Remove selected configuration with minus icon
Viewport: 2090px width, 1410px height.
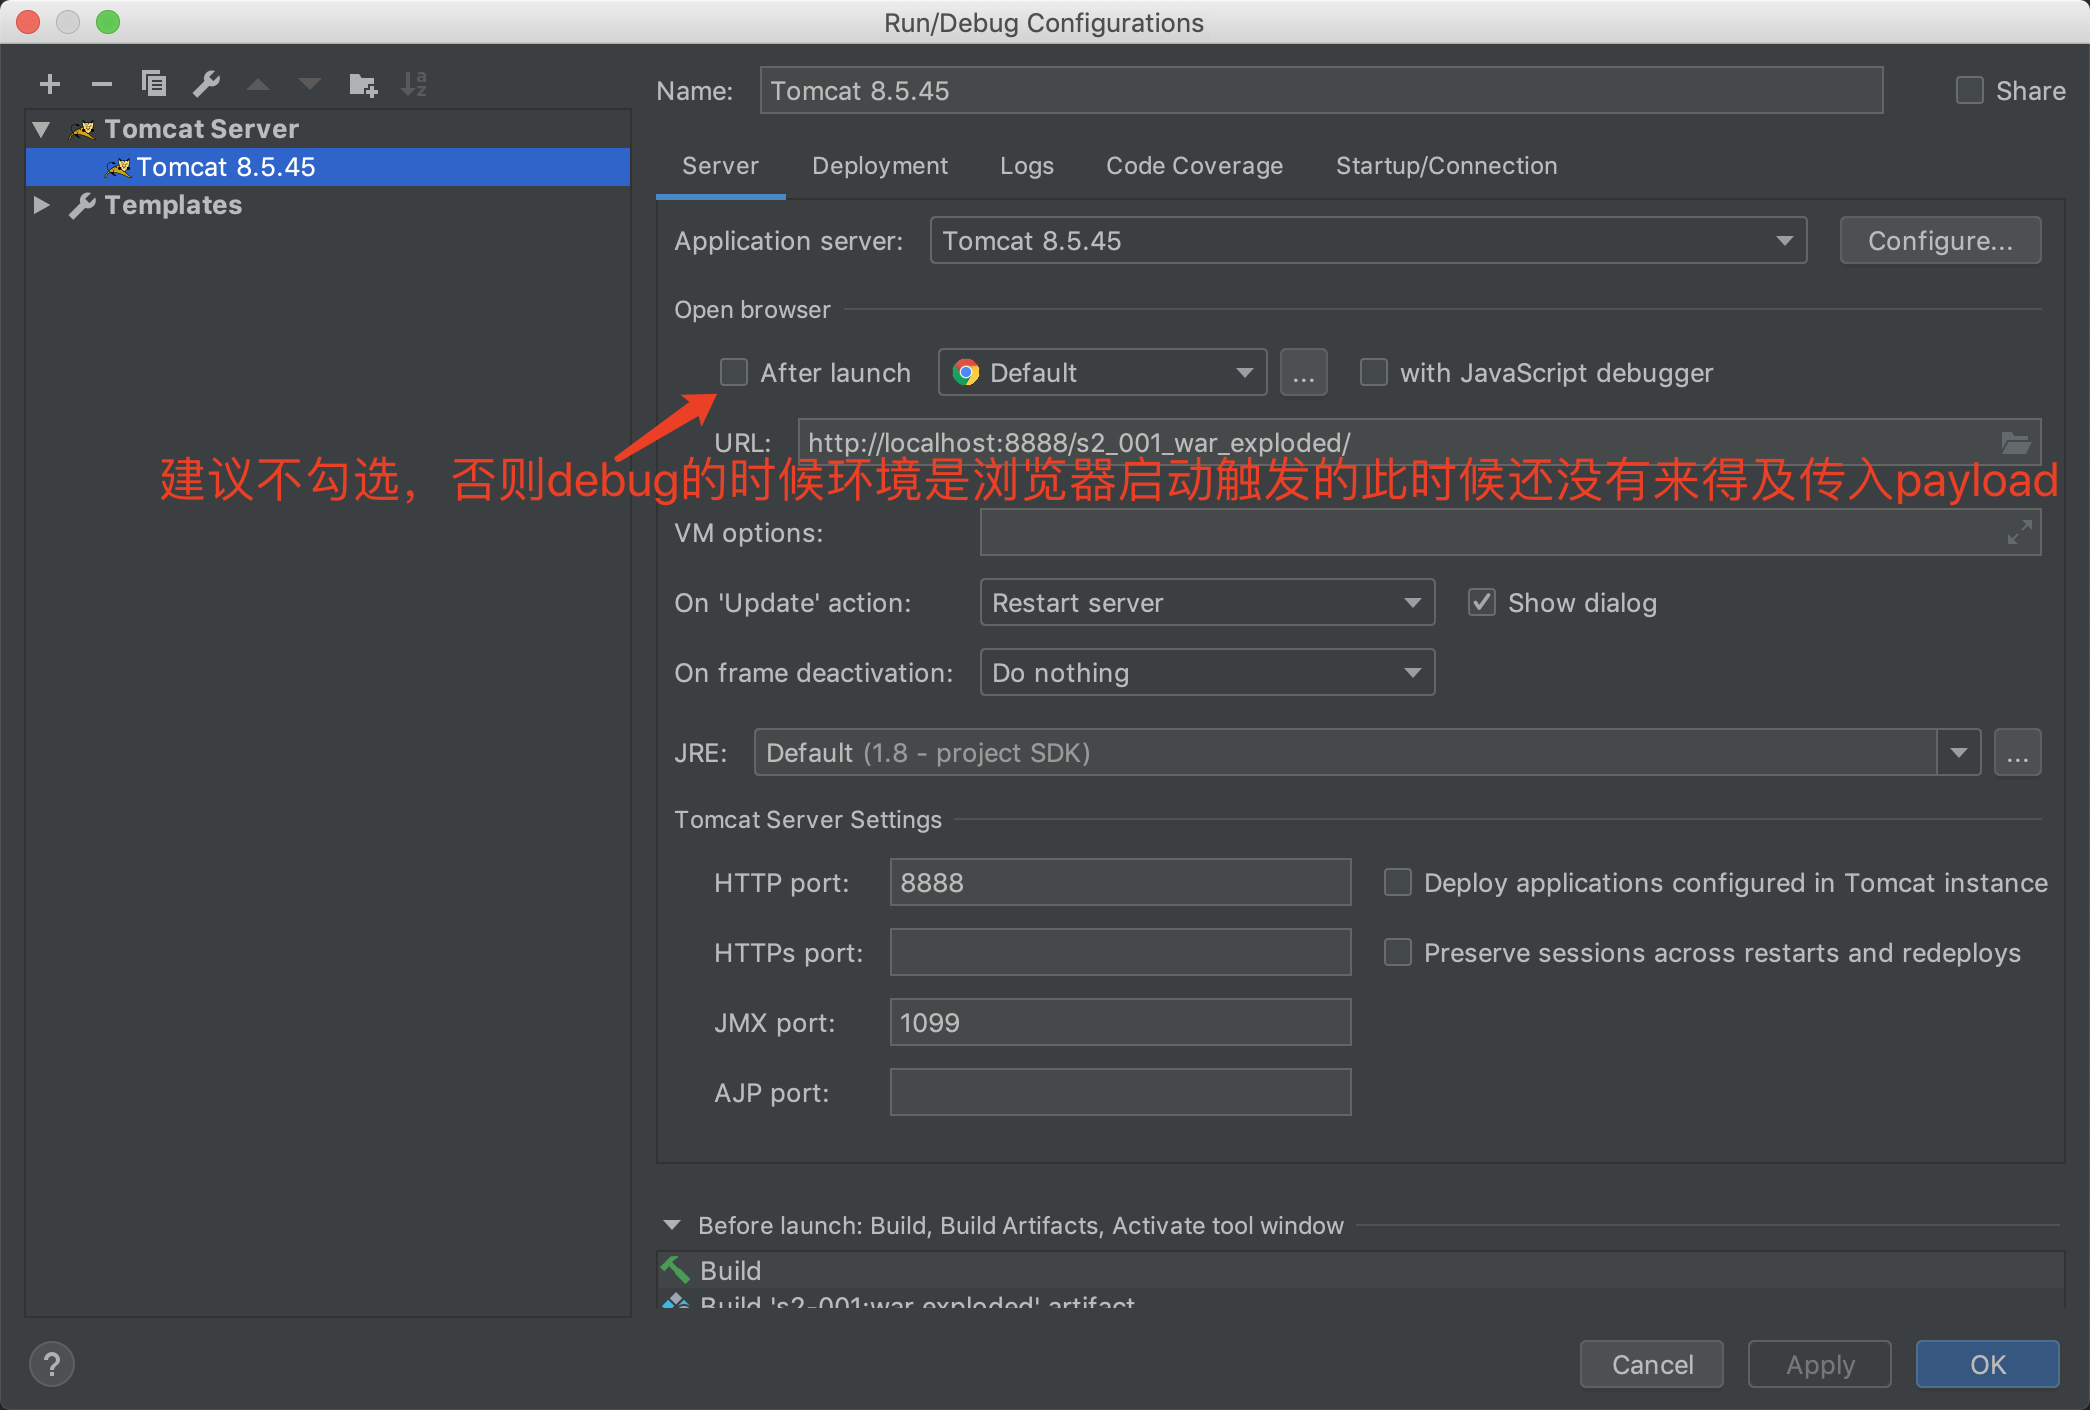[101, 85]
